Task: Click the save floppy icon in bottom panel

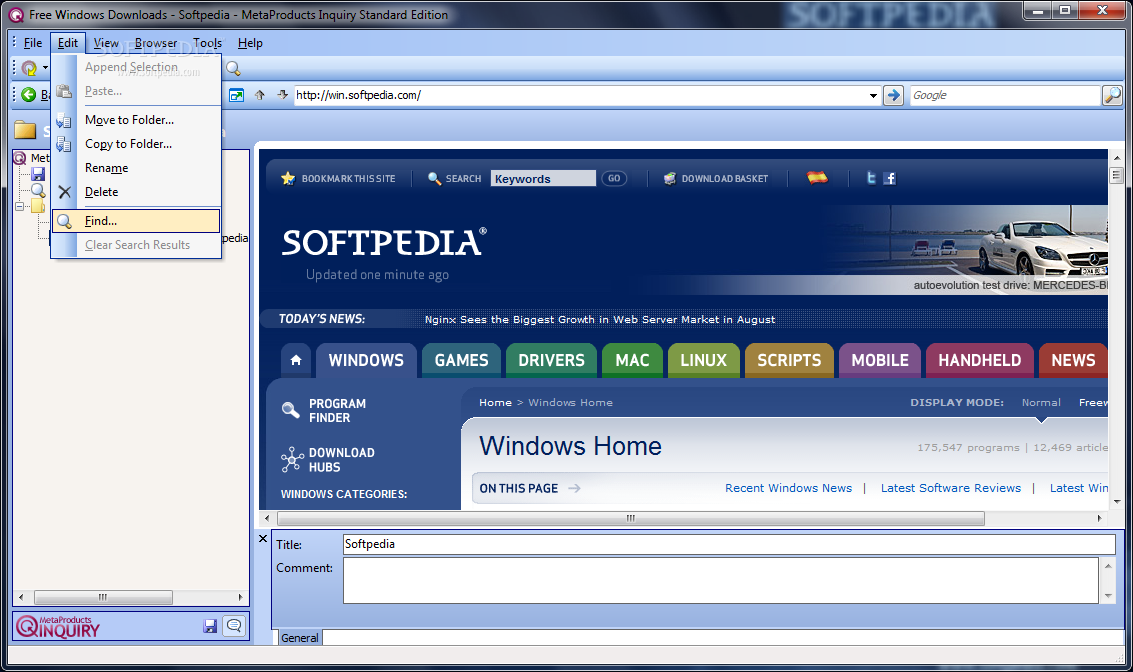Action: (x=210, y=626)
